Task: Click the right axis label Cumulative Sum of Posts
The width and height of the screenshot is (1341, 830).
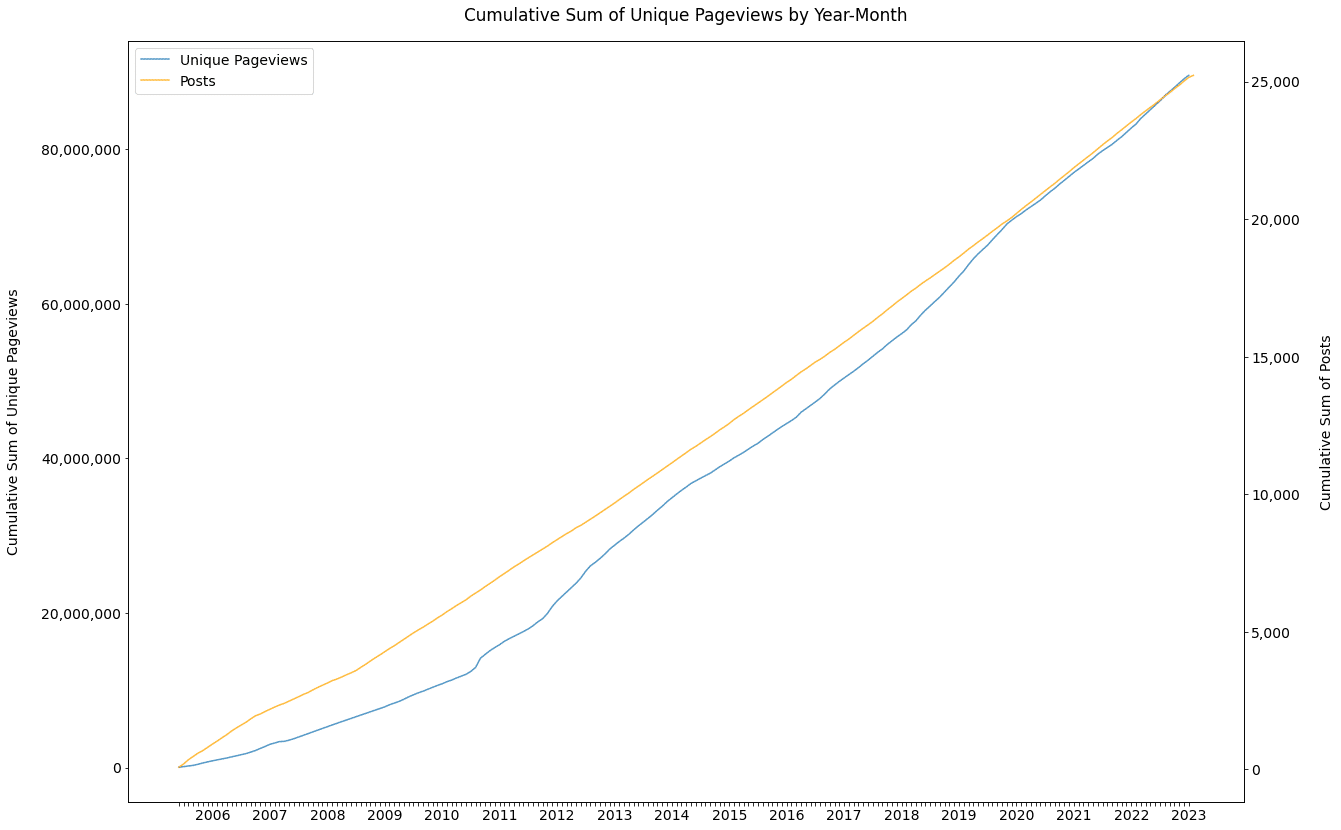Action: click(1326, 422)
